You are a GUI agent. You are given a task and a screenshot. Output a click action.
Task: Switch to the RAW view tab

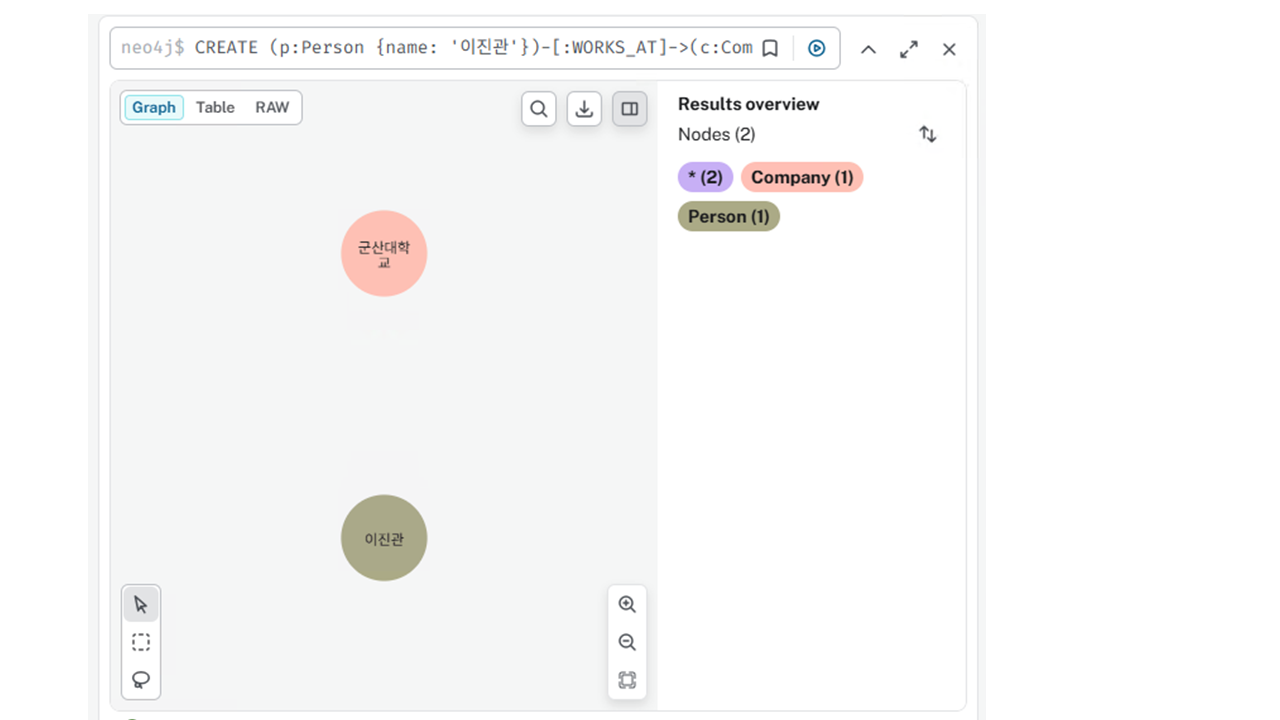click(x=272, y=108)
